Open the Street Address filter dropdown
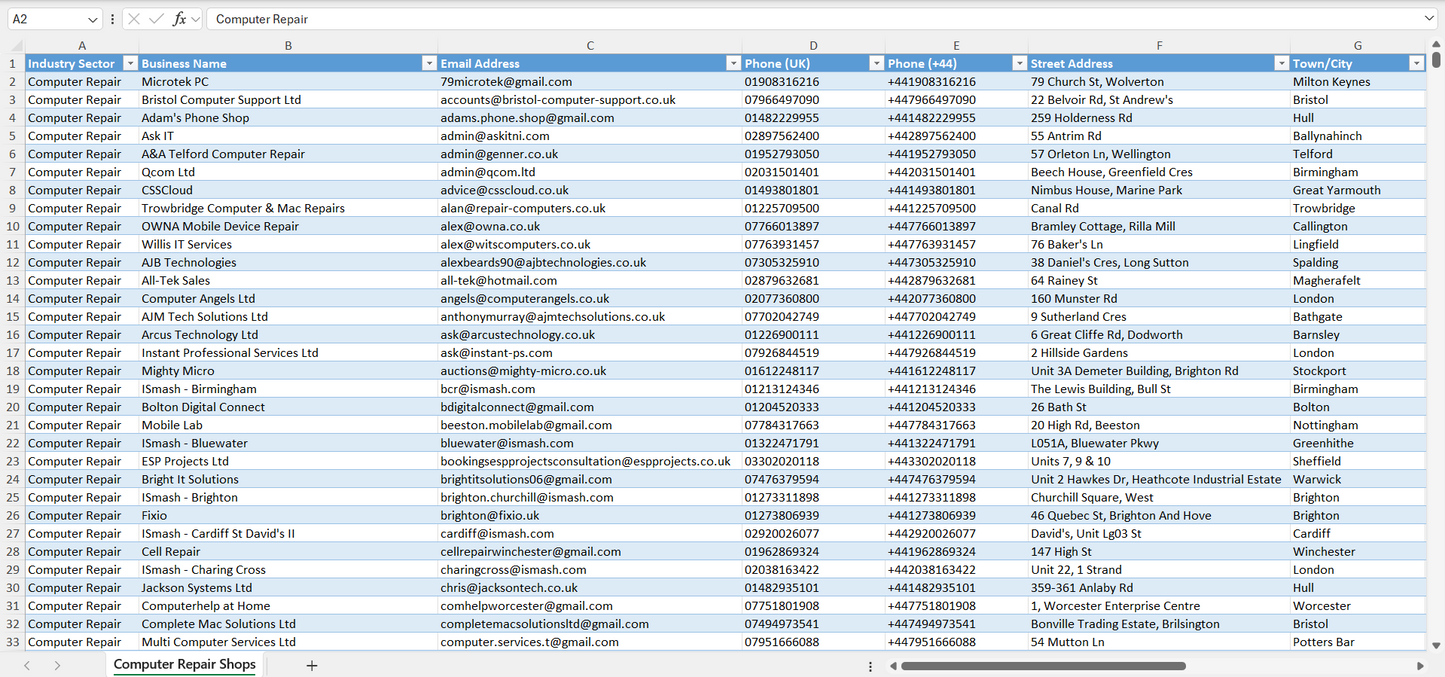 pyautogui.click(x=1281, y=63)
